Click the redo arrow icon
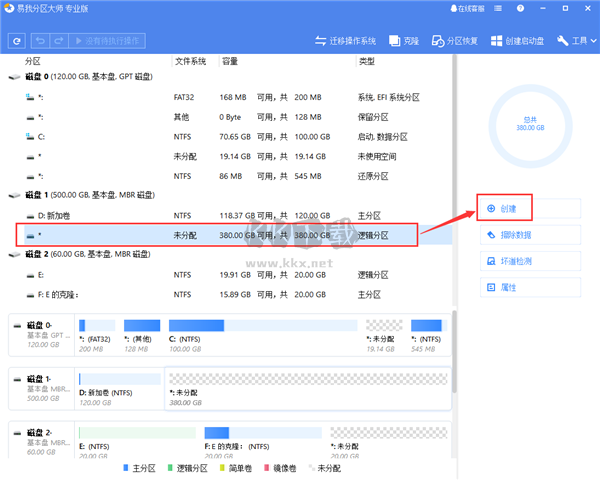Image resolution: width=600 pixels, height=480 pixels. pyautogui.click(x=58, y=41)
